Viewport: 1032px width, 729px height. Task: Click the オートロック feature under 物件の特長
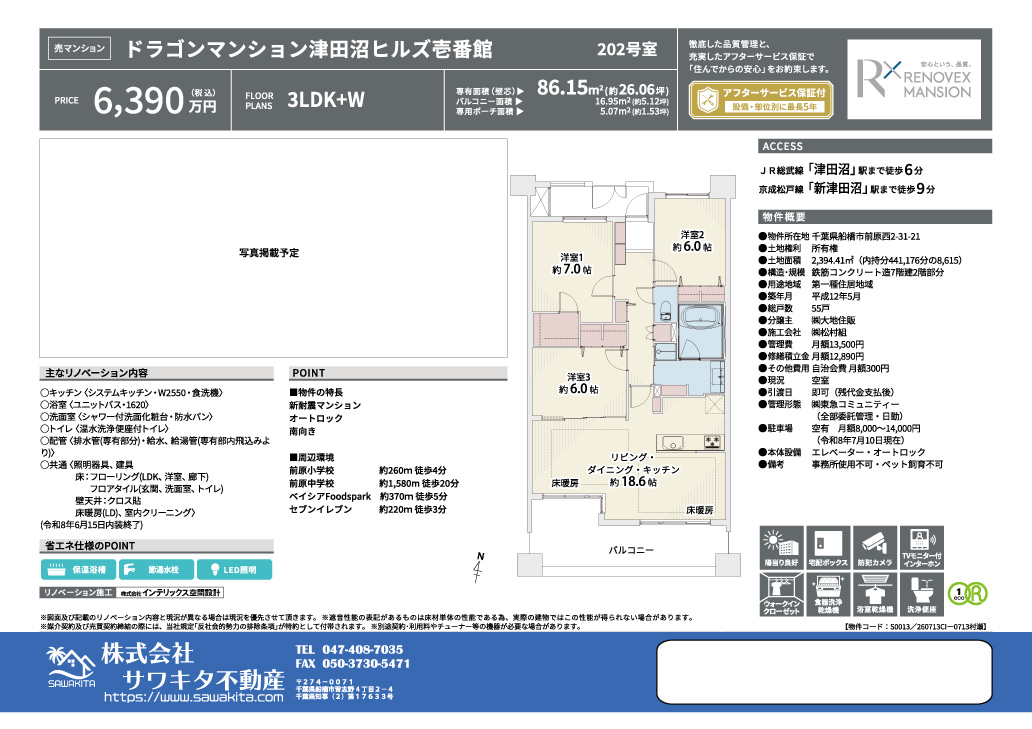coord(316,418)
